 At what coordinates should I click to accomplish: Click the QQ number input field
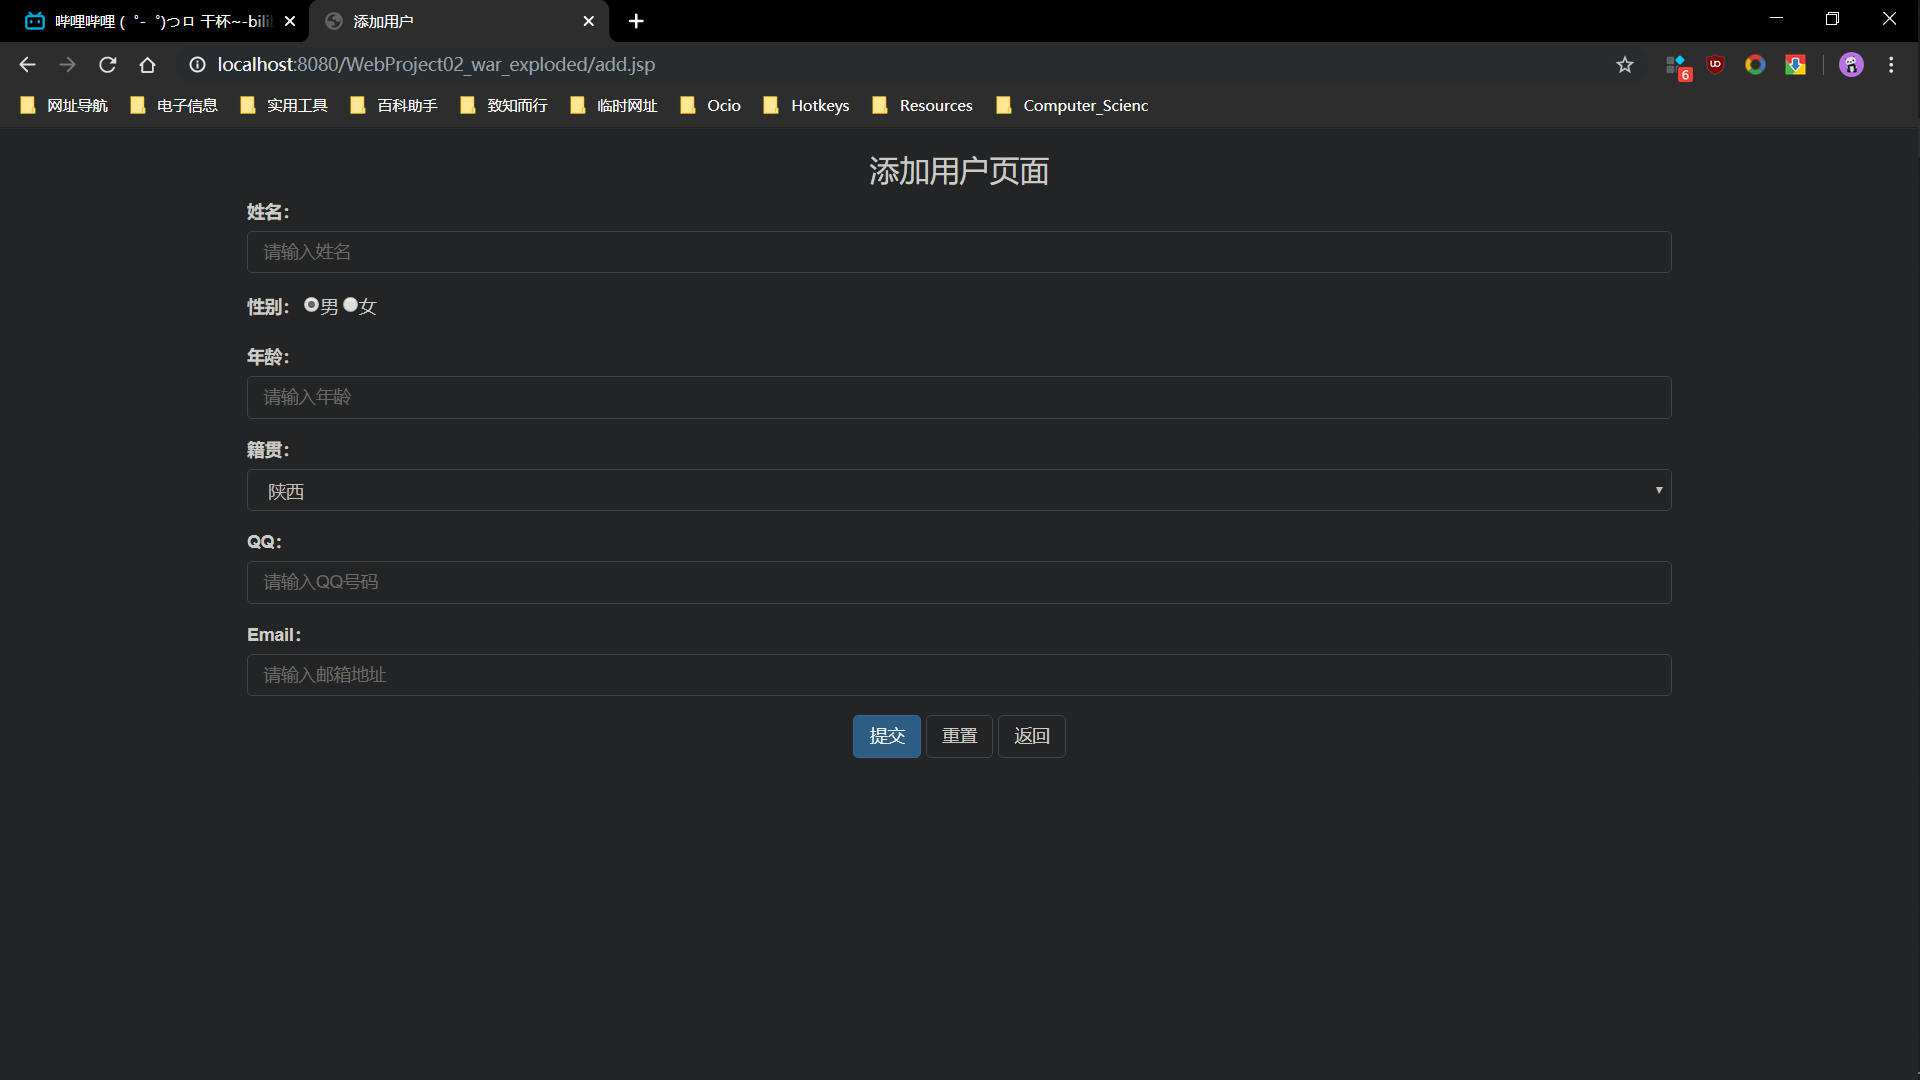tap(959, 582)
